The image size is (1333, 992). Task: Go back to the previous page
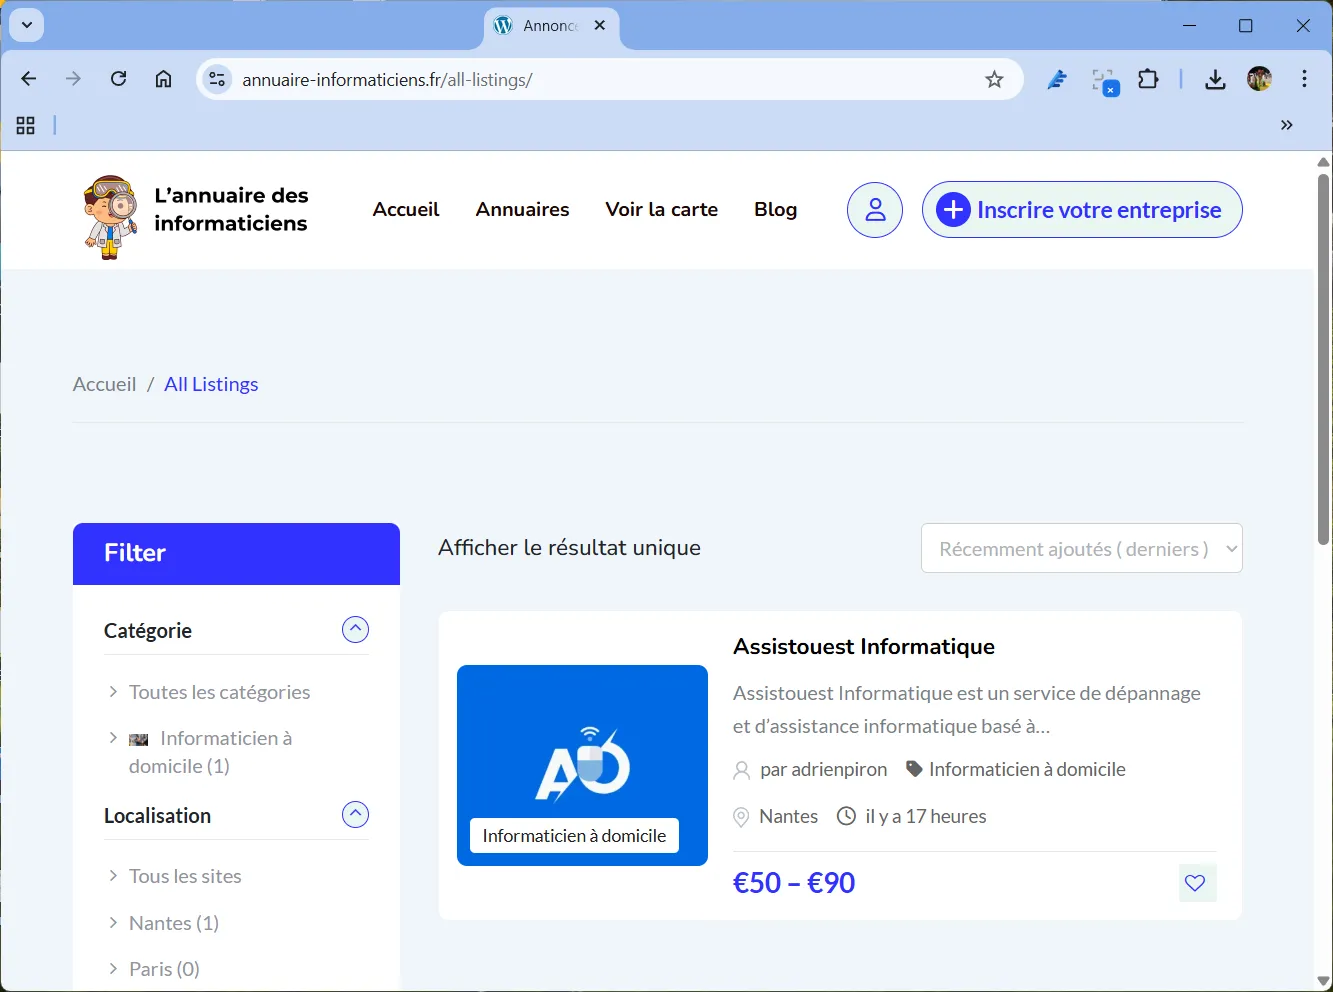pyautogui.click(x=29, y=79)
